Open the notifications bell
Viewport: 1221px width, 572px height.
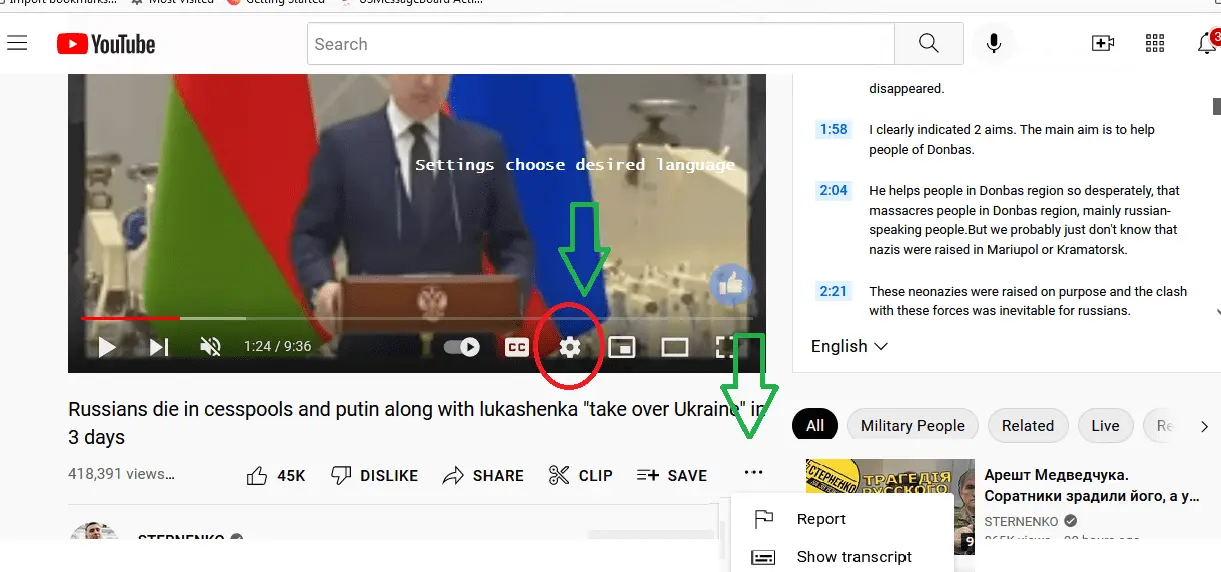(x=1207, y=44)
